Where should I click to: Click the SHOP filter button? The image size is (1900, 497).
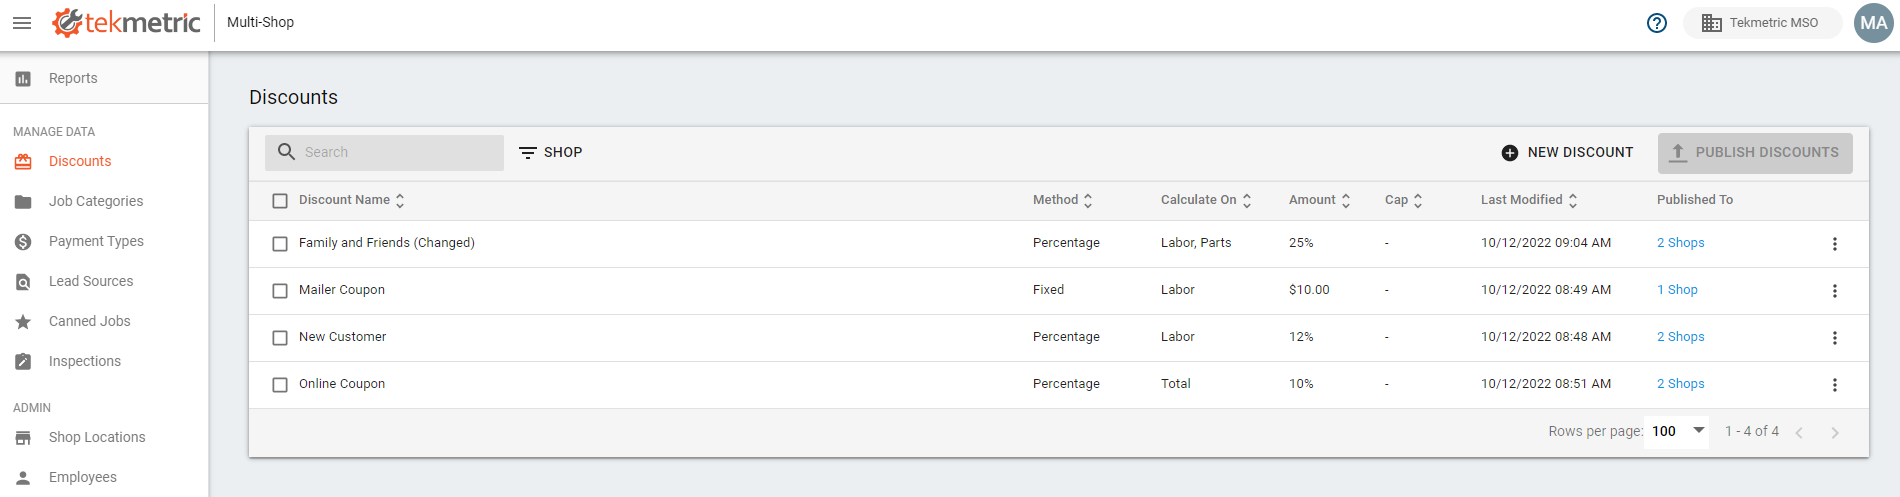[x=550, y=152]
